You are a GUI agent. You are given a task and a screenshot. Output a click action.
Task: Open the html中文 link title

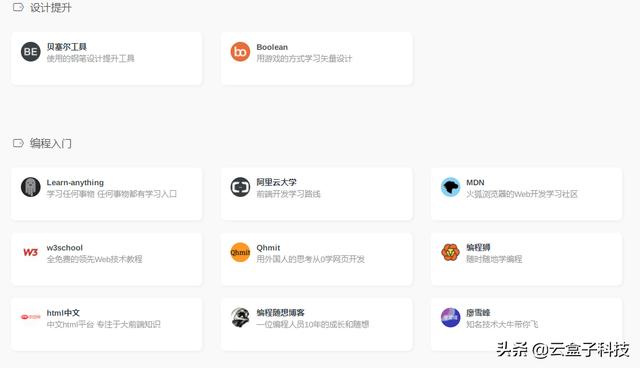(63, 313)
